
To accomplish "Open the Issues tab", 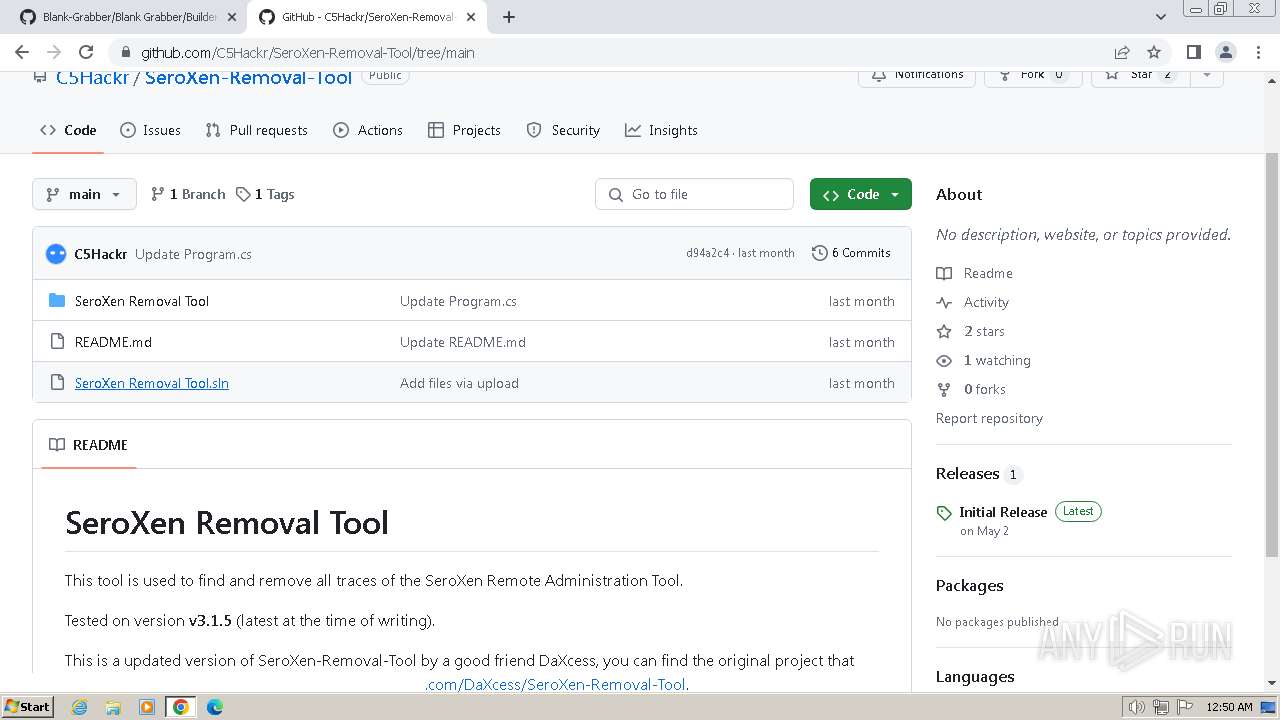I will 150,130.
